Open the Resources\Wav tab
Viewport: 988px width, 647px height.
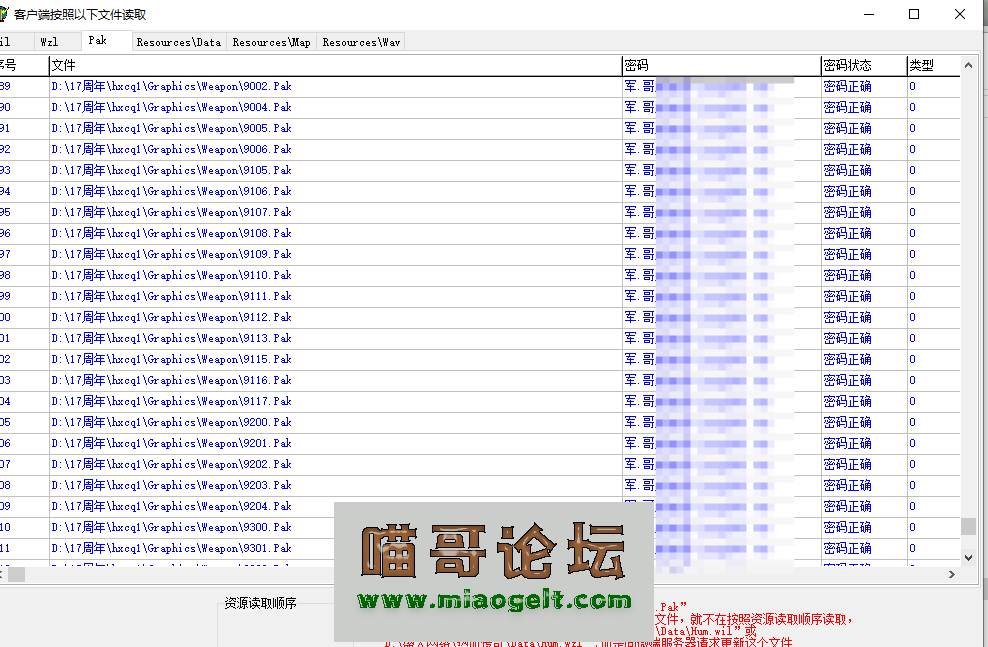tap(360, 42)
